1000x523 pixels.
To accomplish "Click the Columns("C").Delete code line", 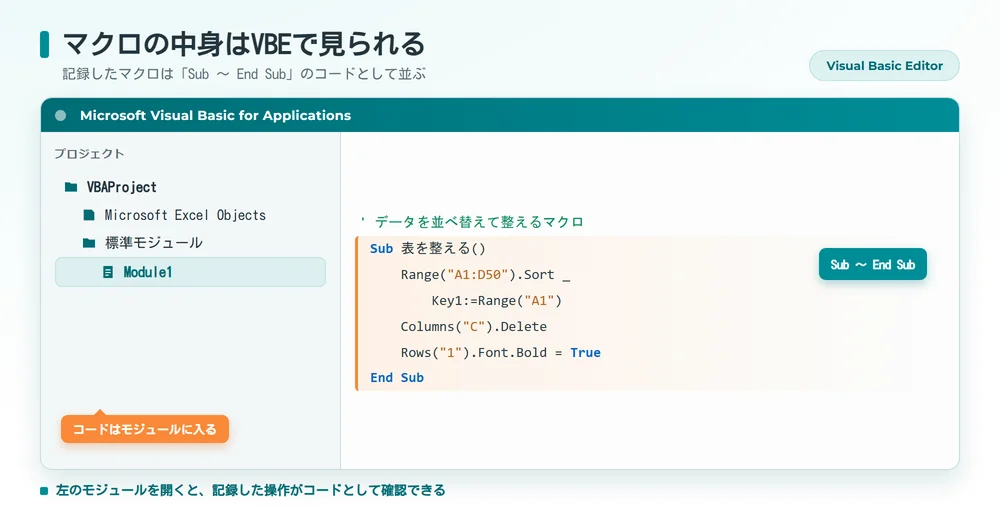I will [x=473, y=327].
